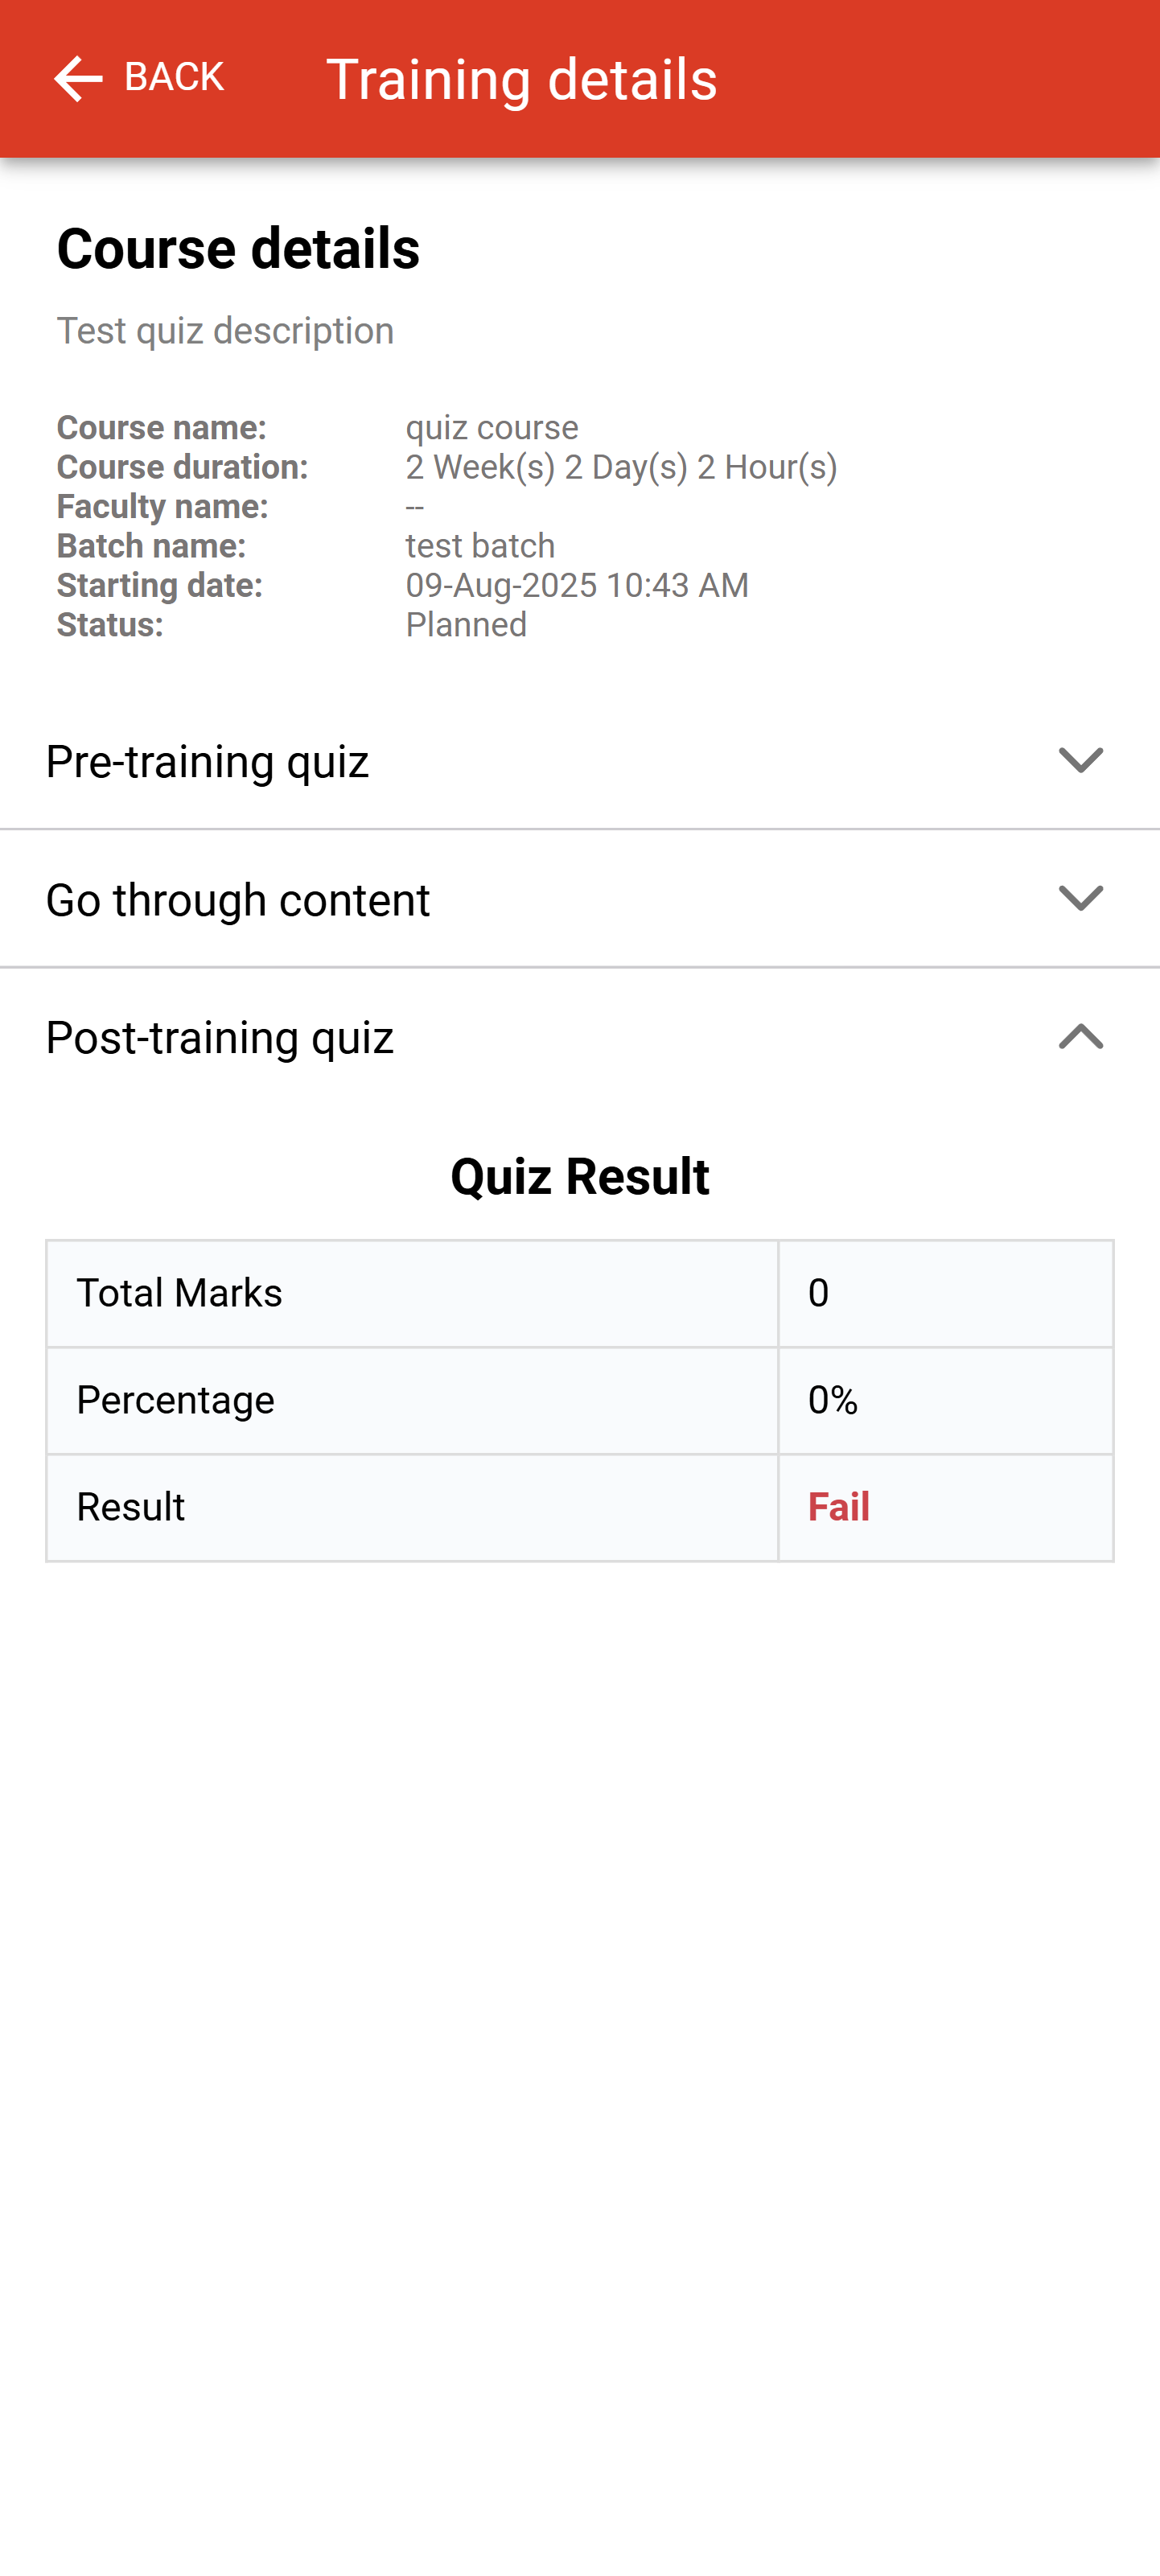Click the Test quiz description text
Viewport: 1160px width, 2576px height.
point(225,331)
